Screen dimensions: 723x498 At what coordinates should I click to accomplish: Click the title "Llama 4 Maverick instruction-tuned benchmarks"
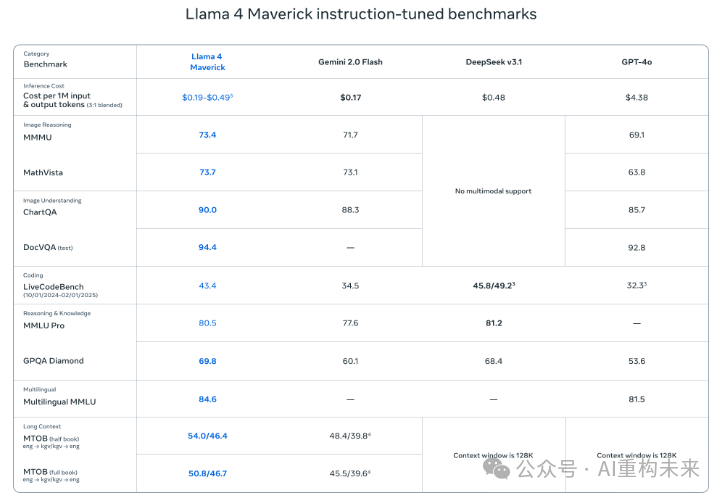click(x=361, y=14)
